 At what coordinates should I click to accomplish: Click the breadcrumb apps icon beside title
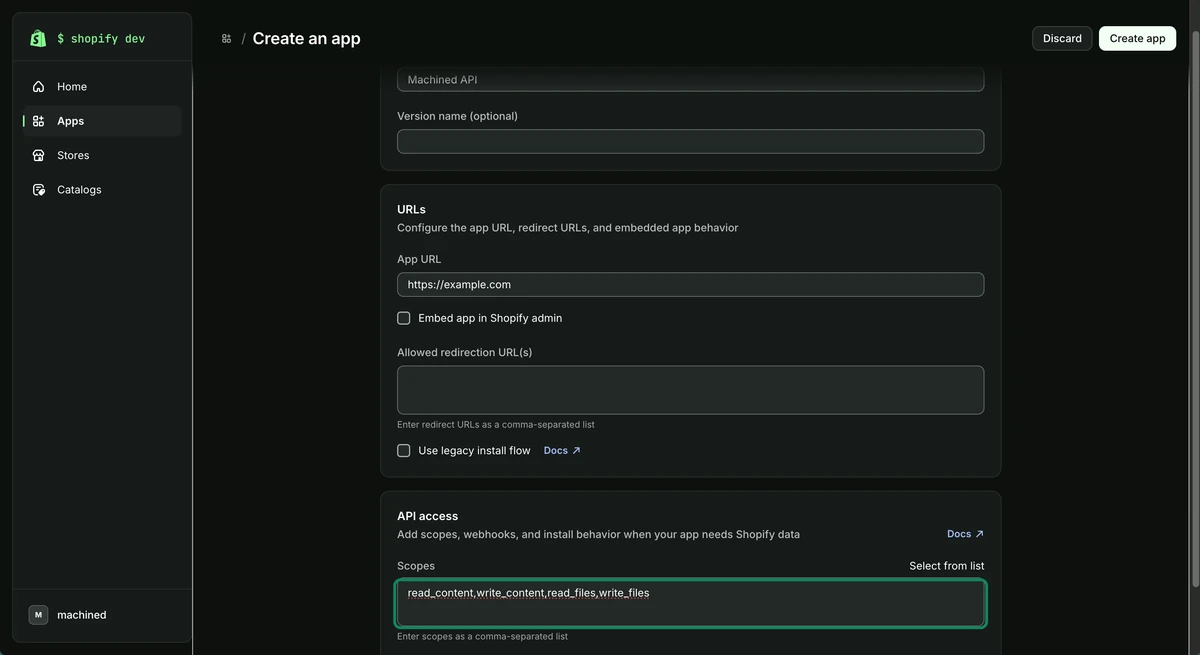tap(227, 39)
